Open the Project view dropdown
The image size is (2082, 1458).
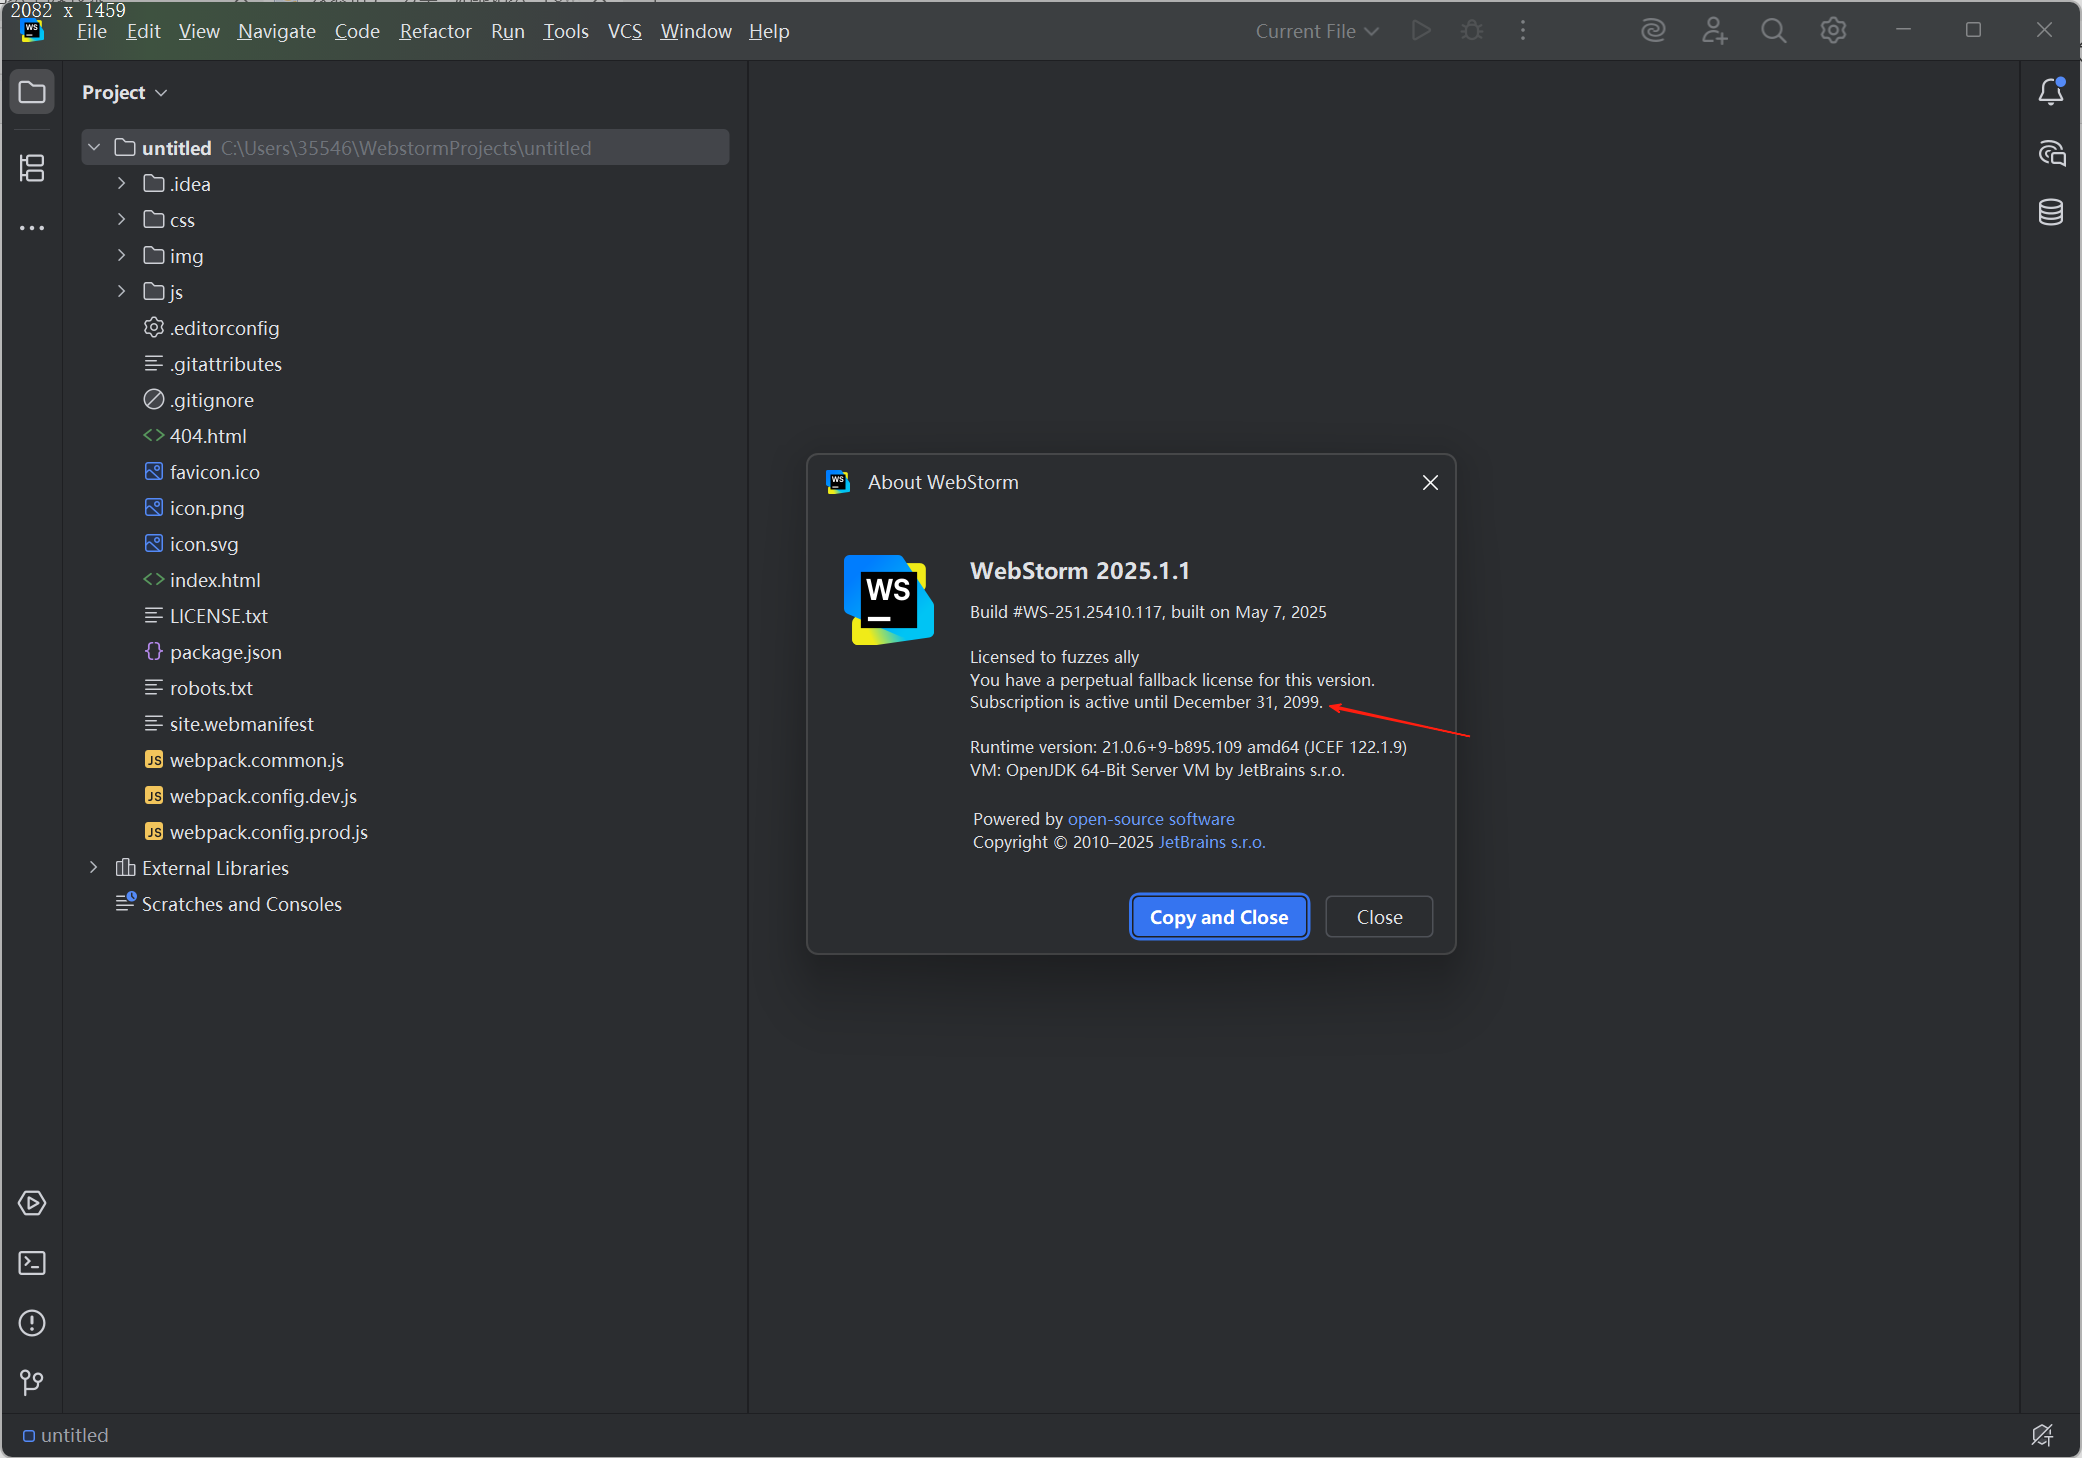pyautogui.click(x=125, y=92)
